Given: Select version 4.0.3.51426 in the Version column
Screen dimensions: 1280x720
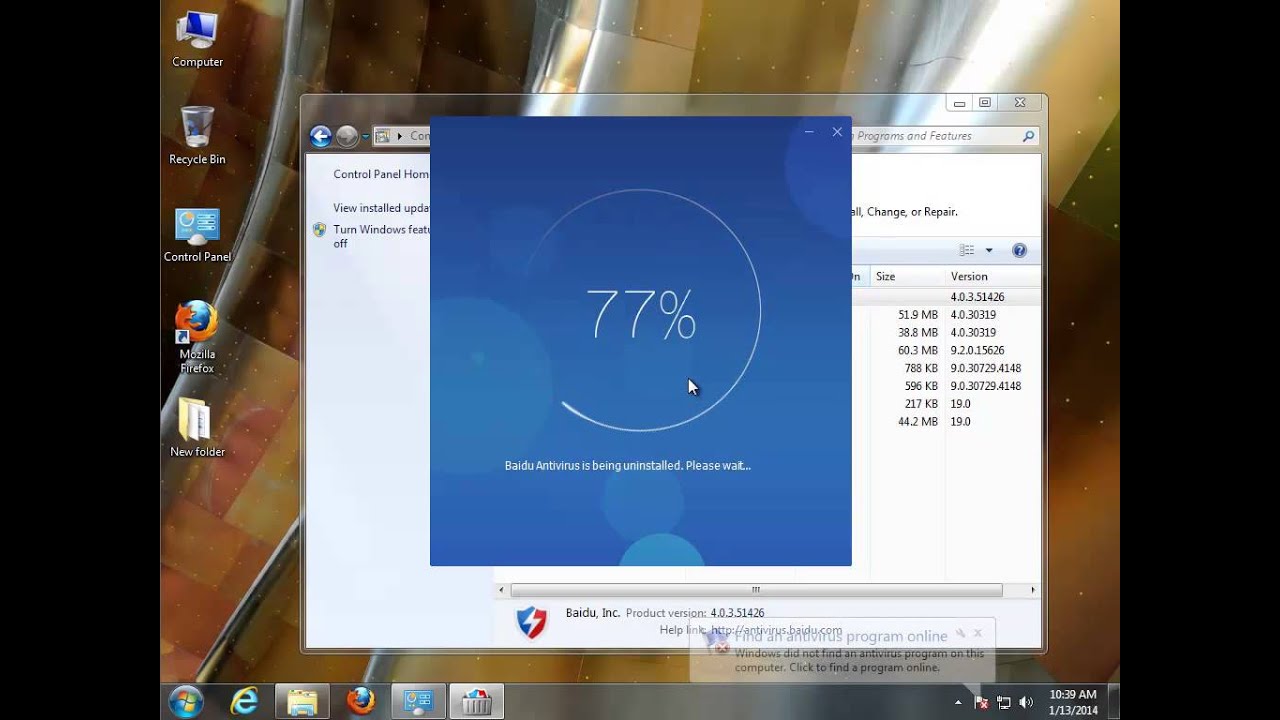Looking at the screenshot, I should coord(977,297).
